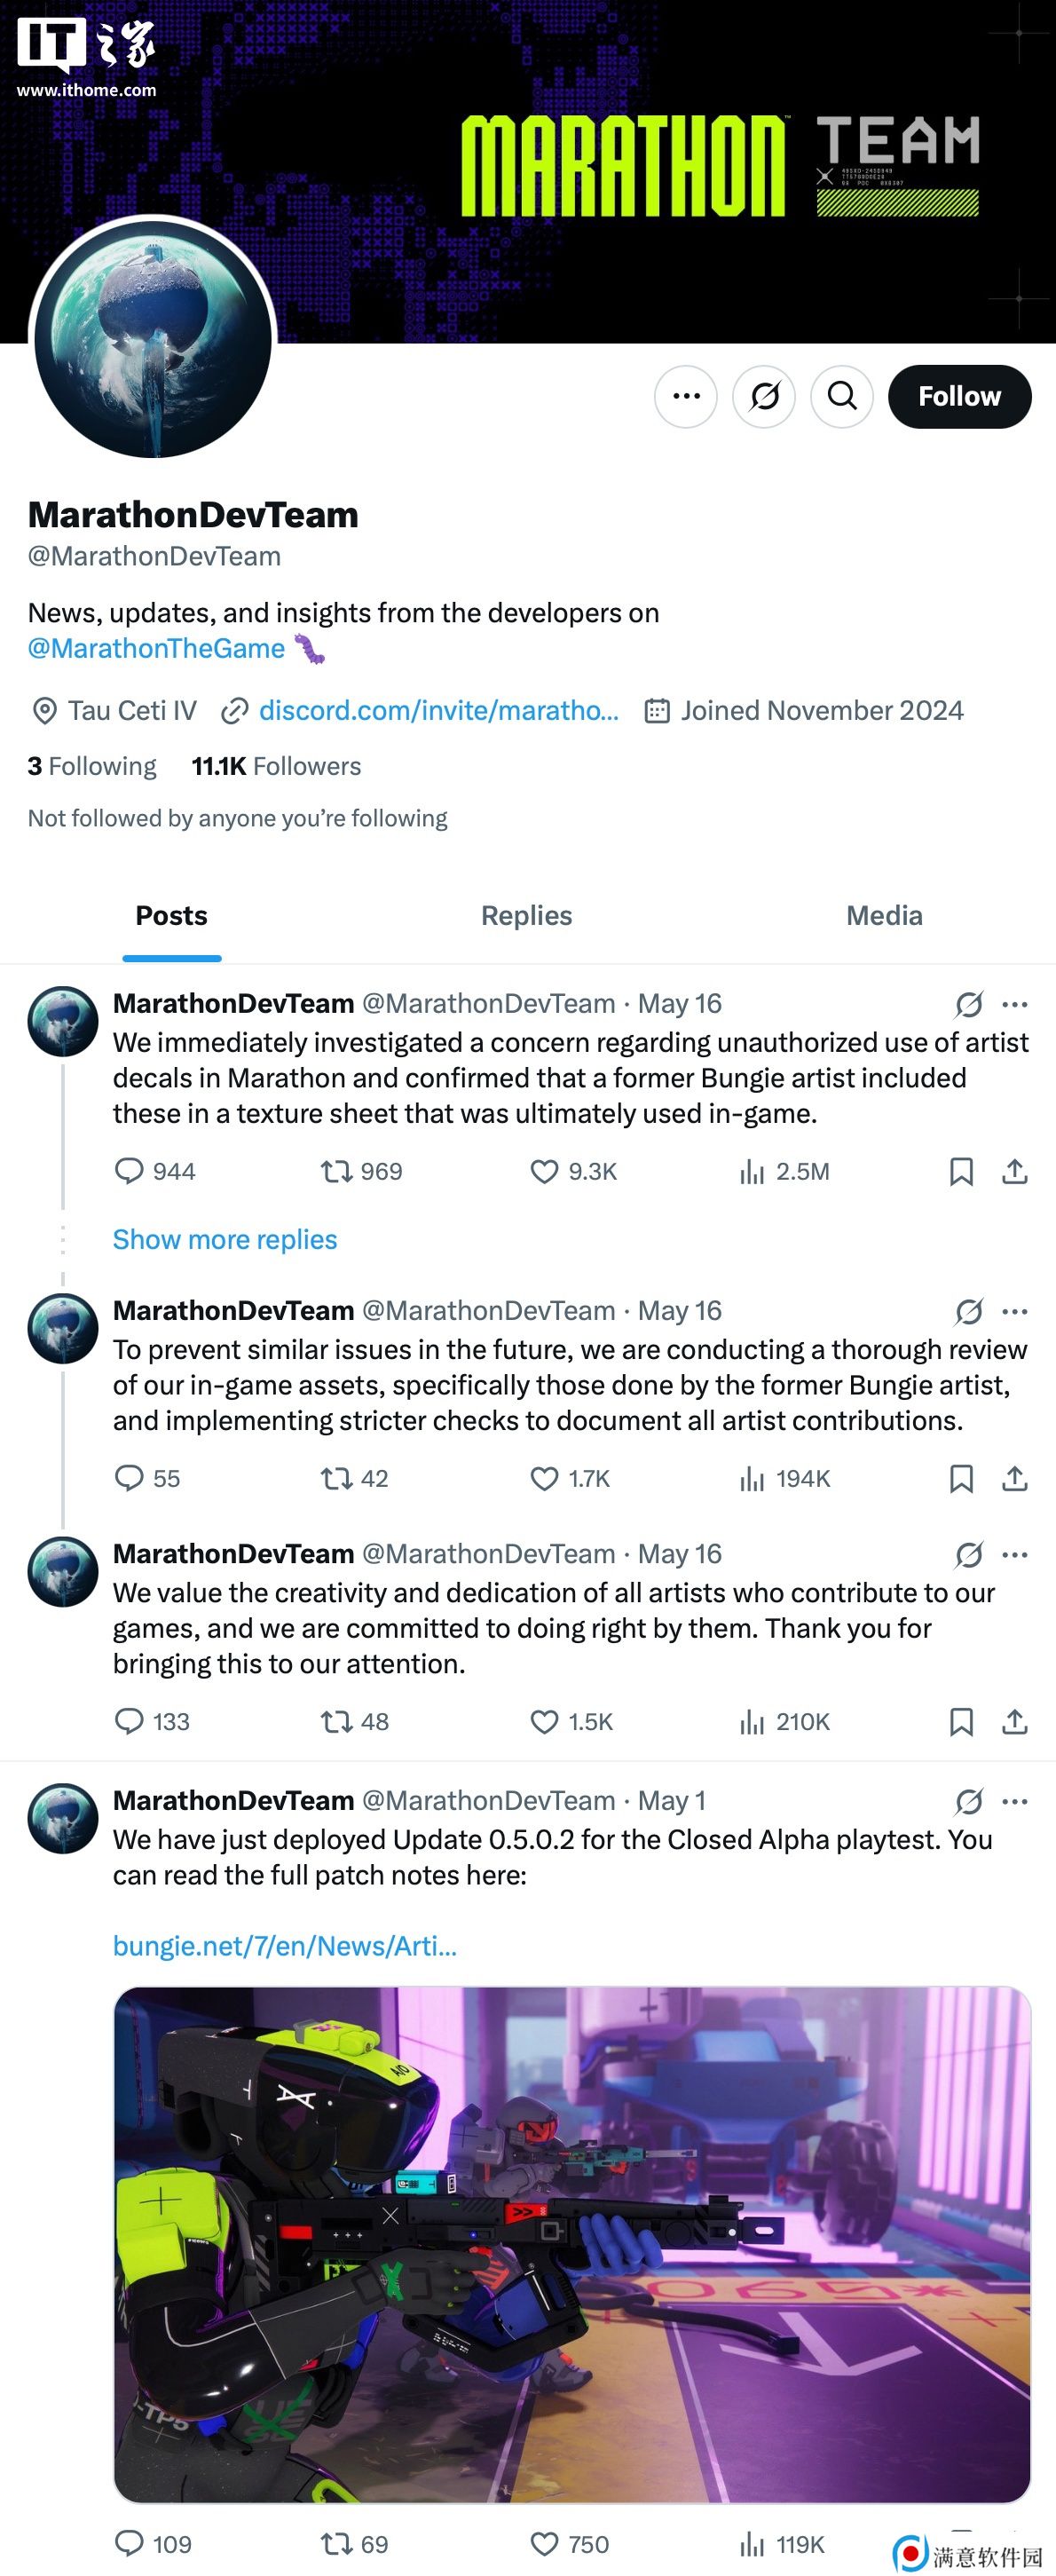
Task: Switch to the Replies tab
Action: point(526,916)
